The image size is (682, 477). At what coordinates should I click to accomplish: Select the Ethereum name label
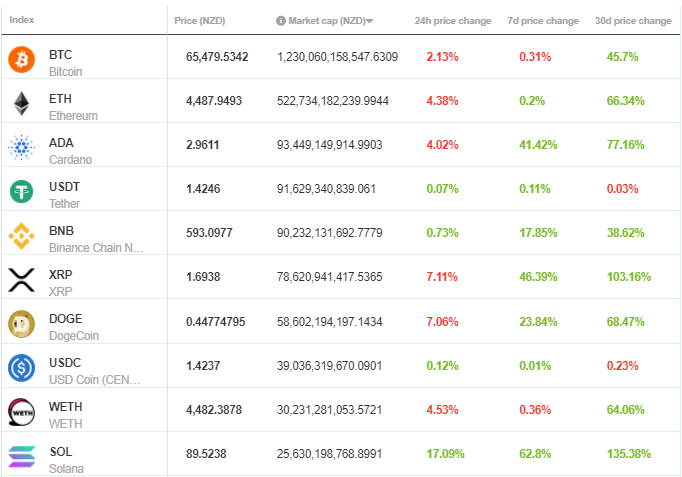[x=73, y=116]
